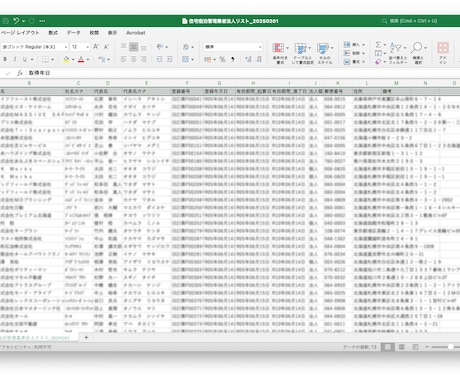
Task: Apply red font color
Action: 81,59
